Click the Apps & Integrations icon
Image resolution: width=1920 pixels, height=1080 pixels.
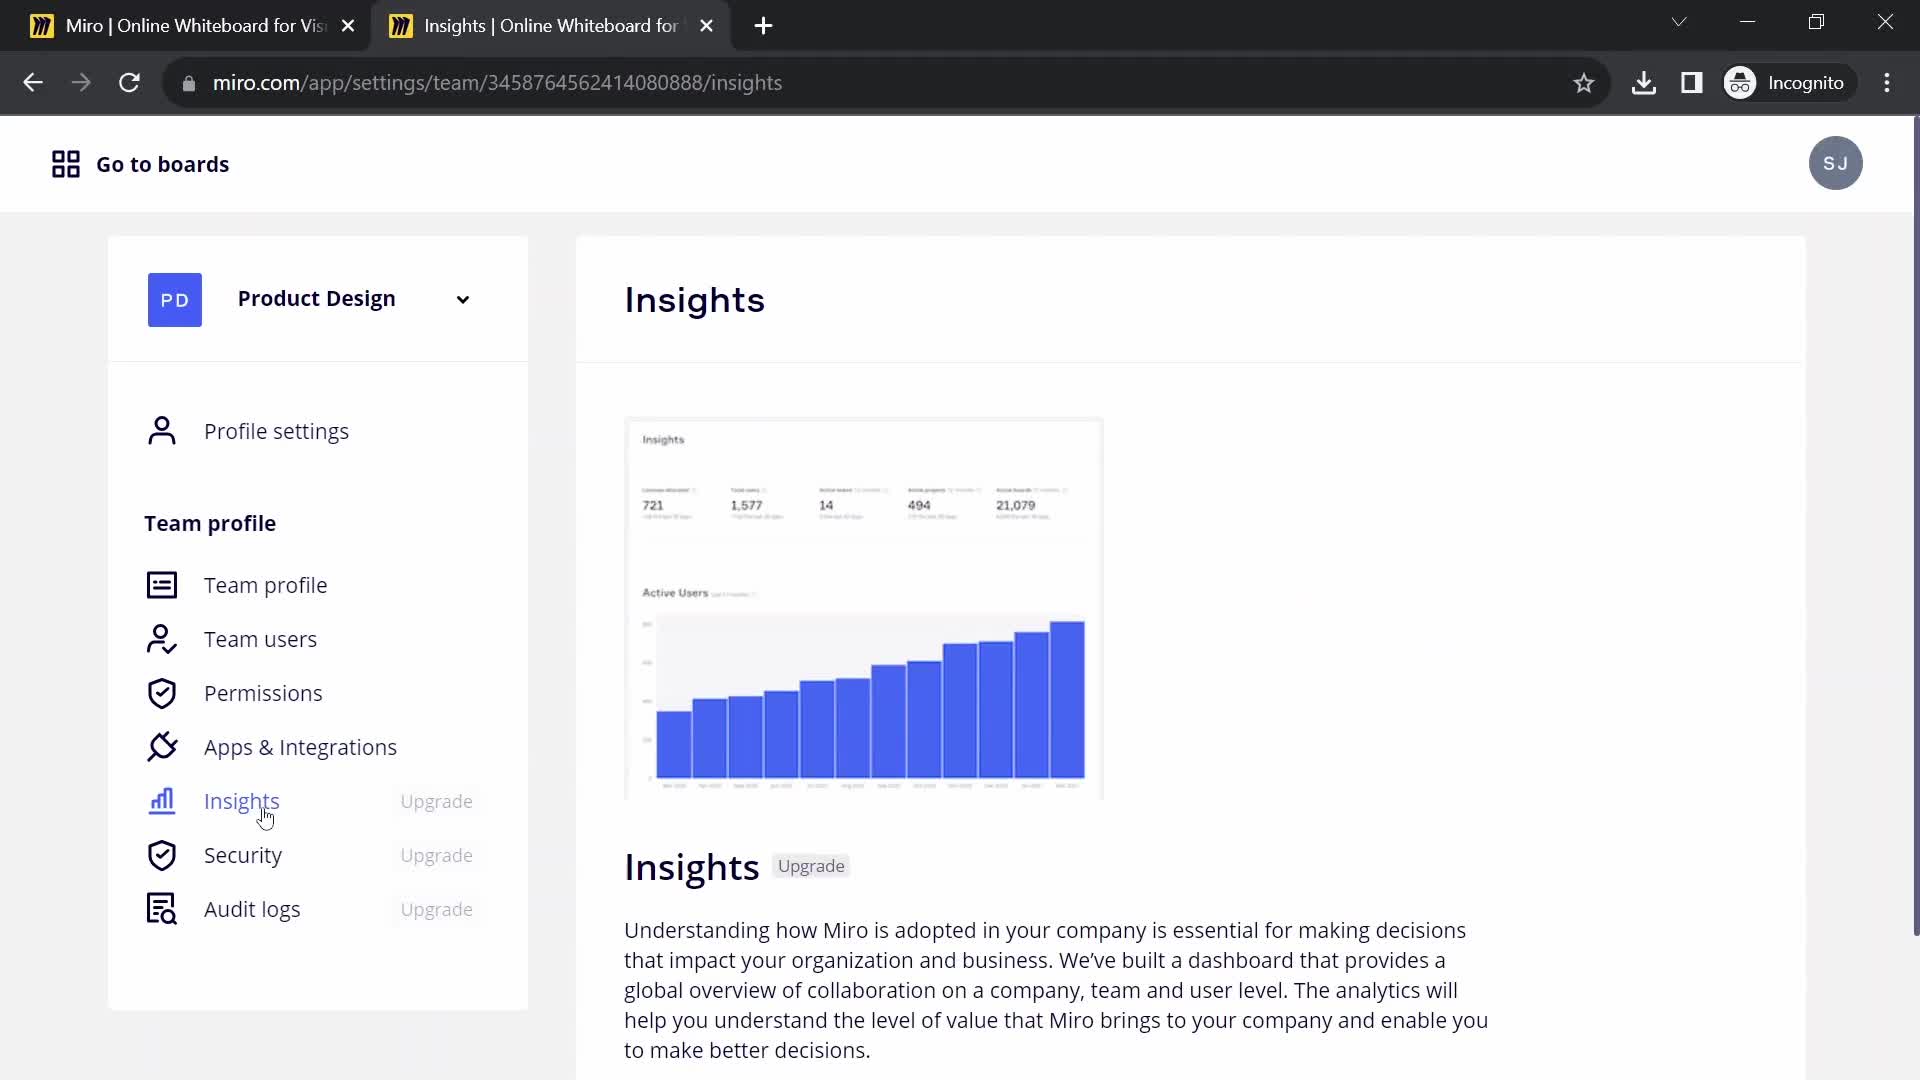point(161,748)
